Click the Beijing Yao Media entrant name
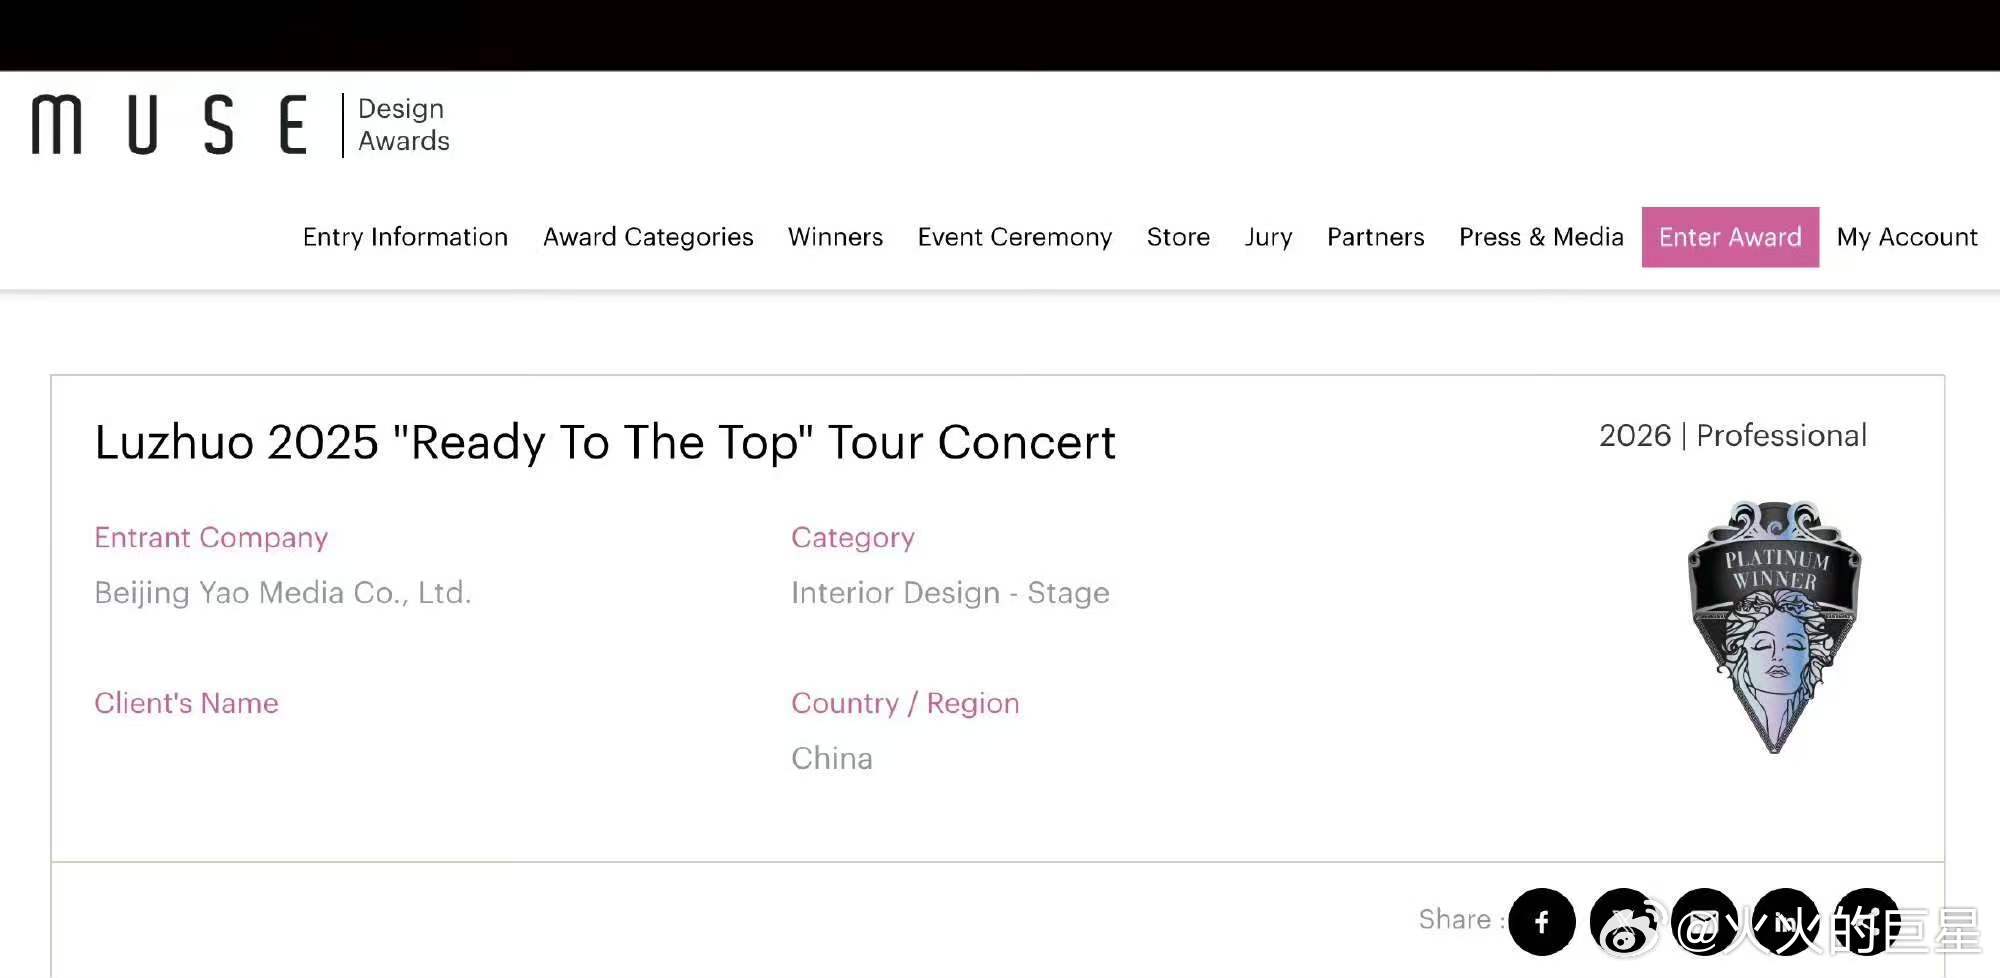Viewport: 2000px width, 978px height. pos(283,593)
